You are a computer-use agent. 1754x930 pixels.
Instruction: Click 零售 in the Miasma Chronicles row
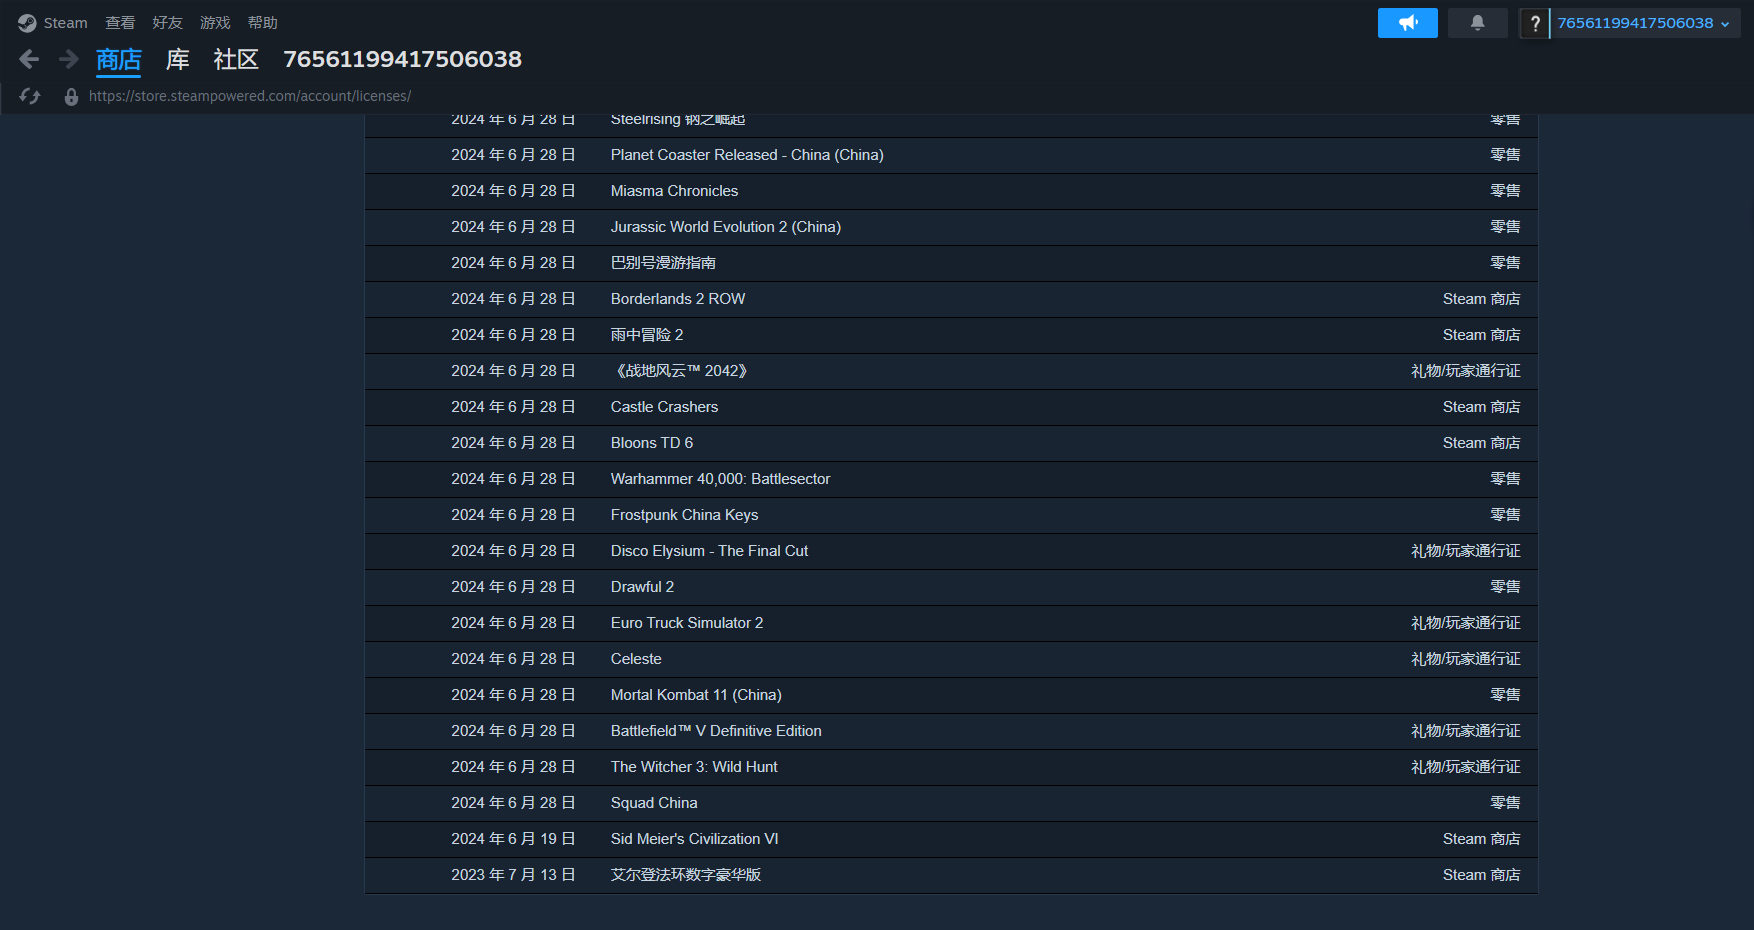pyautogui.click(x=1505, y=191)
